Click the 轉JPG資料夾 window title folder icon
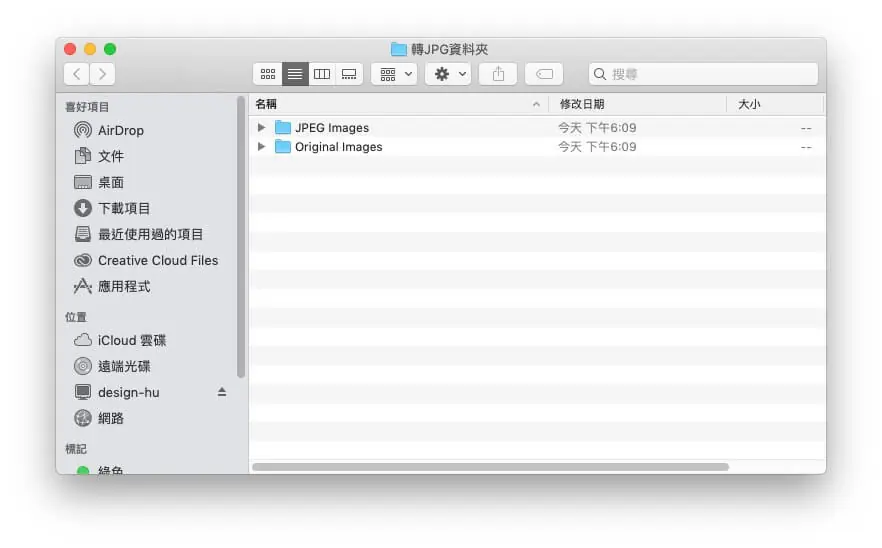 [398, 50]
